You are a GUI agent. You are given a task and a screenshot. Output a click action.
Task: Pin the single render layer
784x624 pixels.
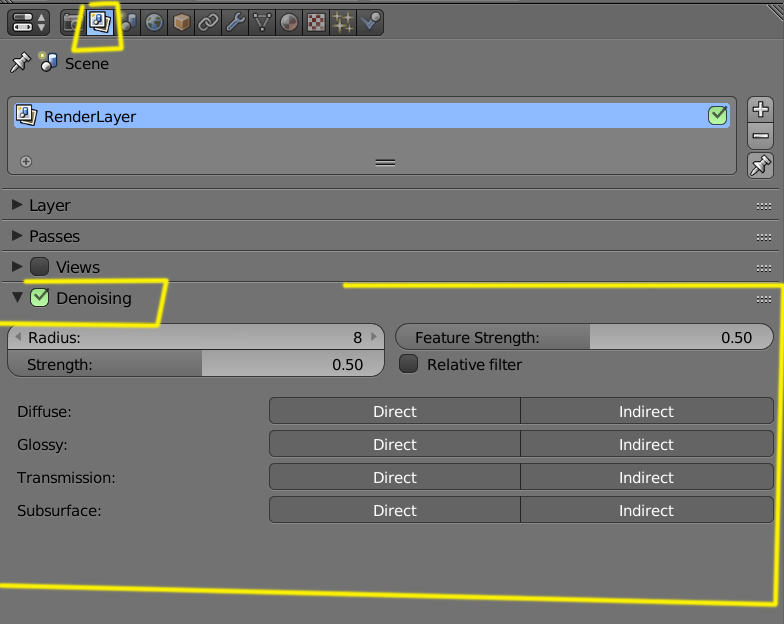[760, 166]
